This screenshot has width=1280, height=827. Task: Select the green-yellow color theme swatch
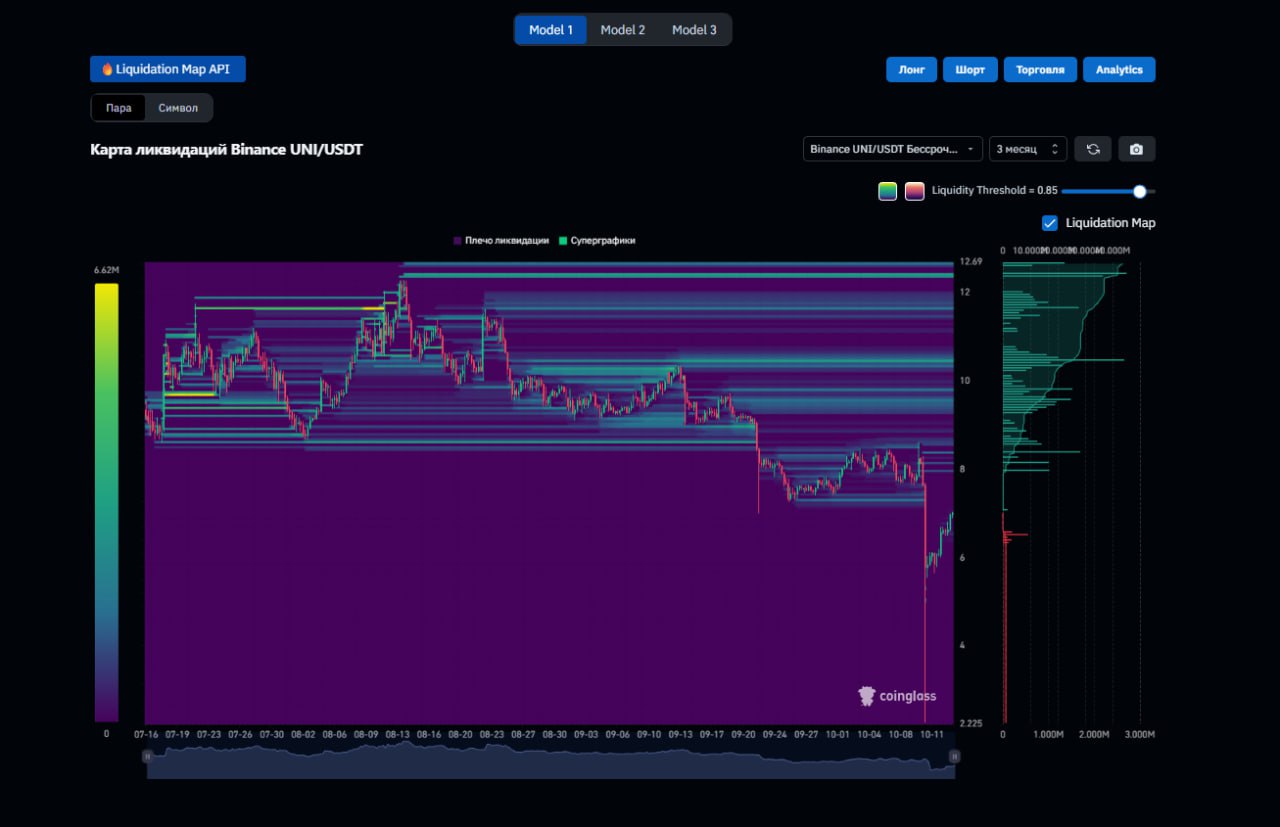[888, 191]
